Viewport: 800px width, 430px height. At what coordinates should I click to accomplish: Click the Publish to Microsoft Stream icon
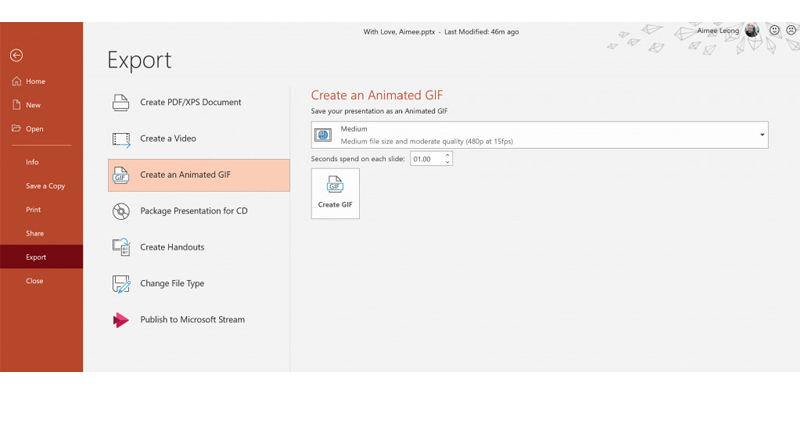pyautogui.click(x=121, y=320)
